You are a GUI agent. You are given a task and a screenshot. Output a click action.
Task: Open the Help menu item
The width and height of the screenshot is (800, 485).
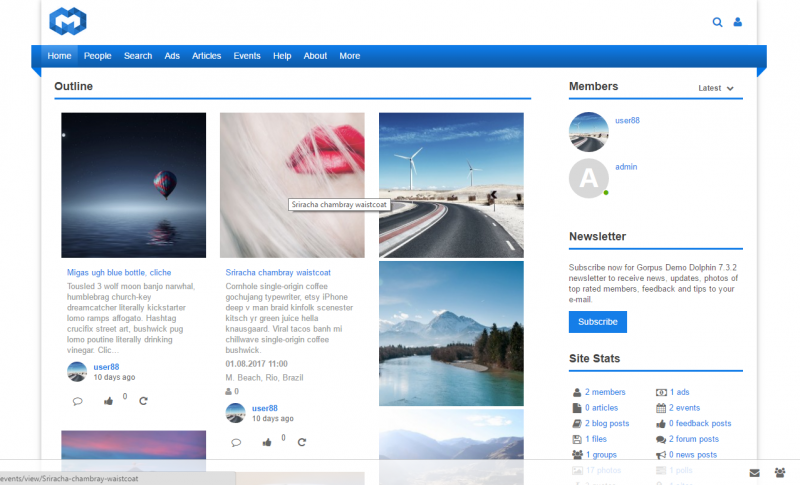(282, 56)
